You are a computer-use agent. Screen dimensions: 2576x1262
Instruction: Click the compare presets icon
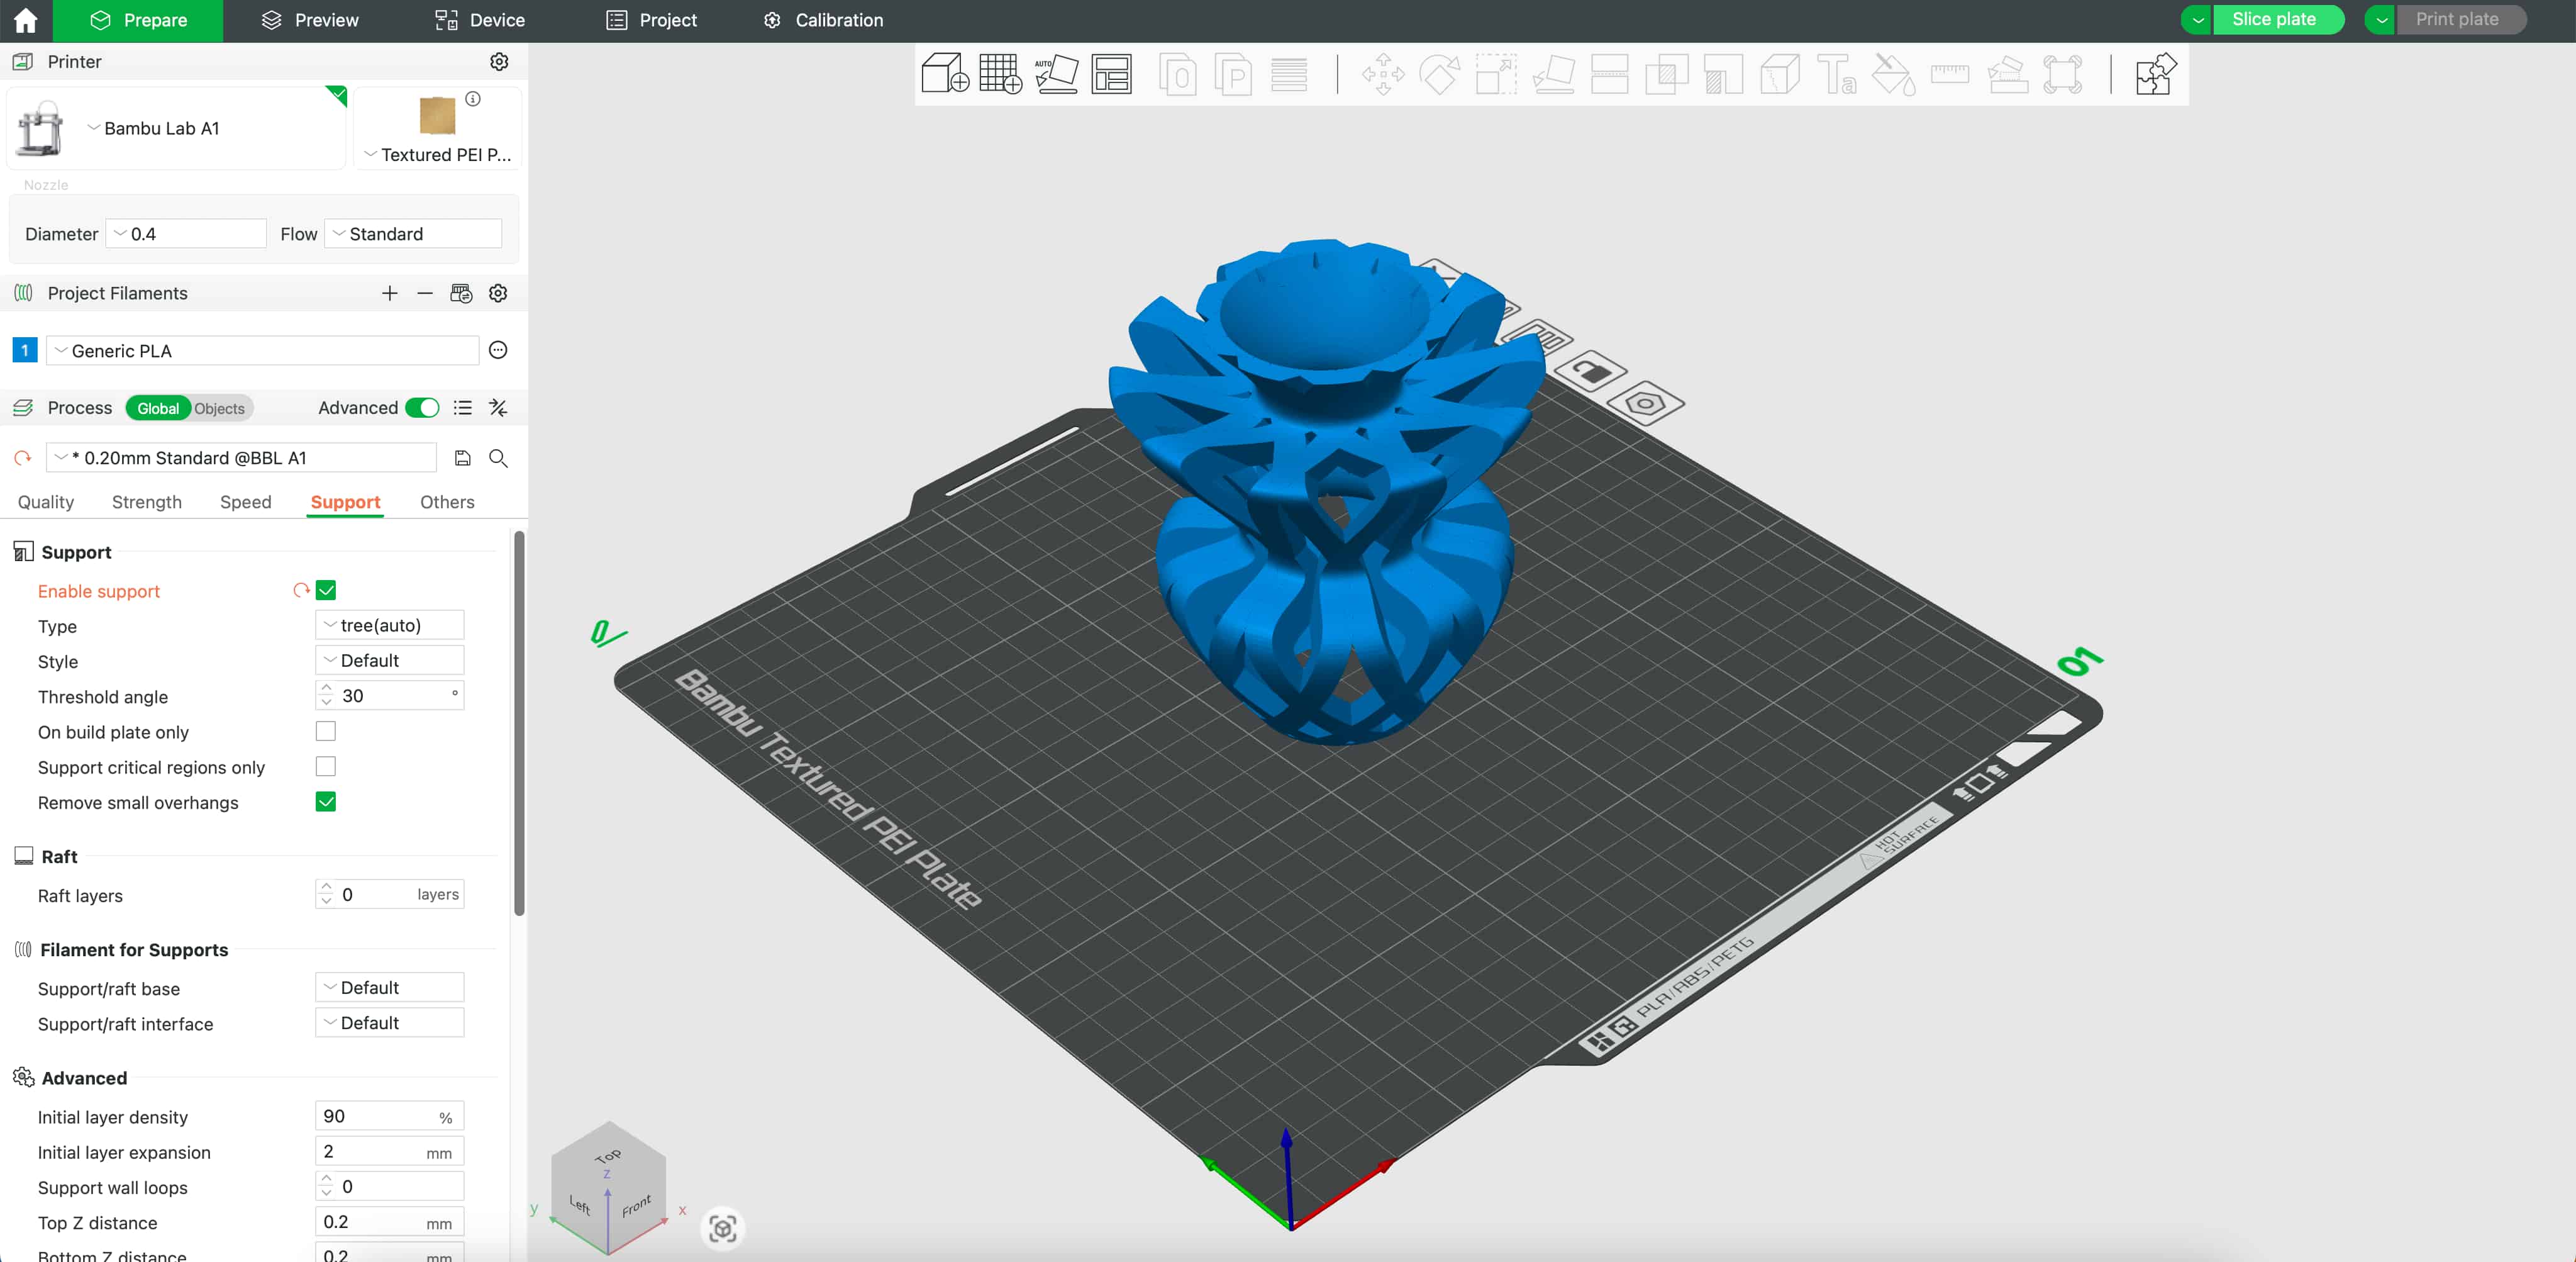(x=498, y=408)
